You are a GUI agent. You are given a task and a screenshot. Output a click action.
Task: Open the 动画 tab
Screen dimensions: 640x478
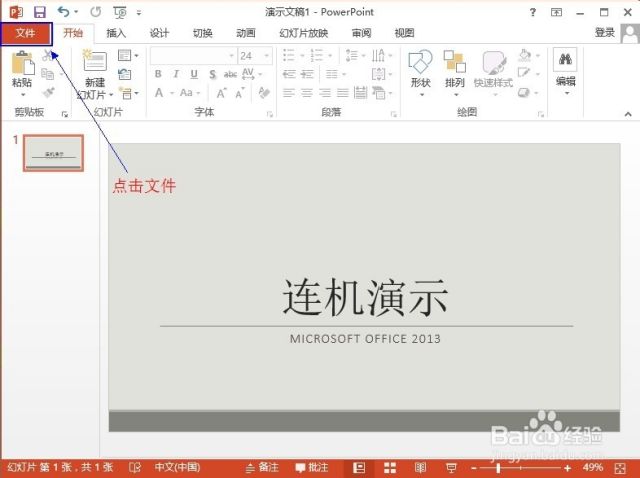(x=246, y=33)
